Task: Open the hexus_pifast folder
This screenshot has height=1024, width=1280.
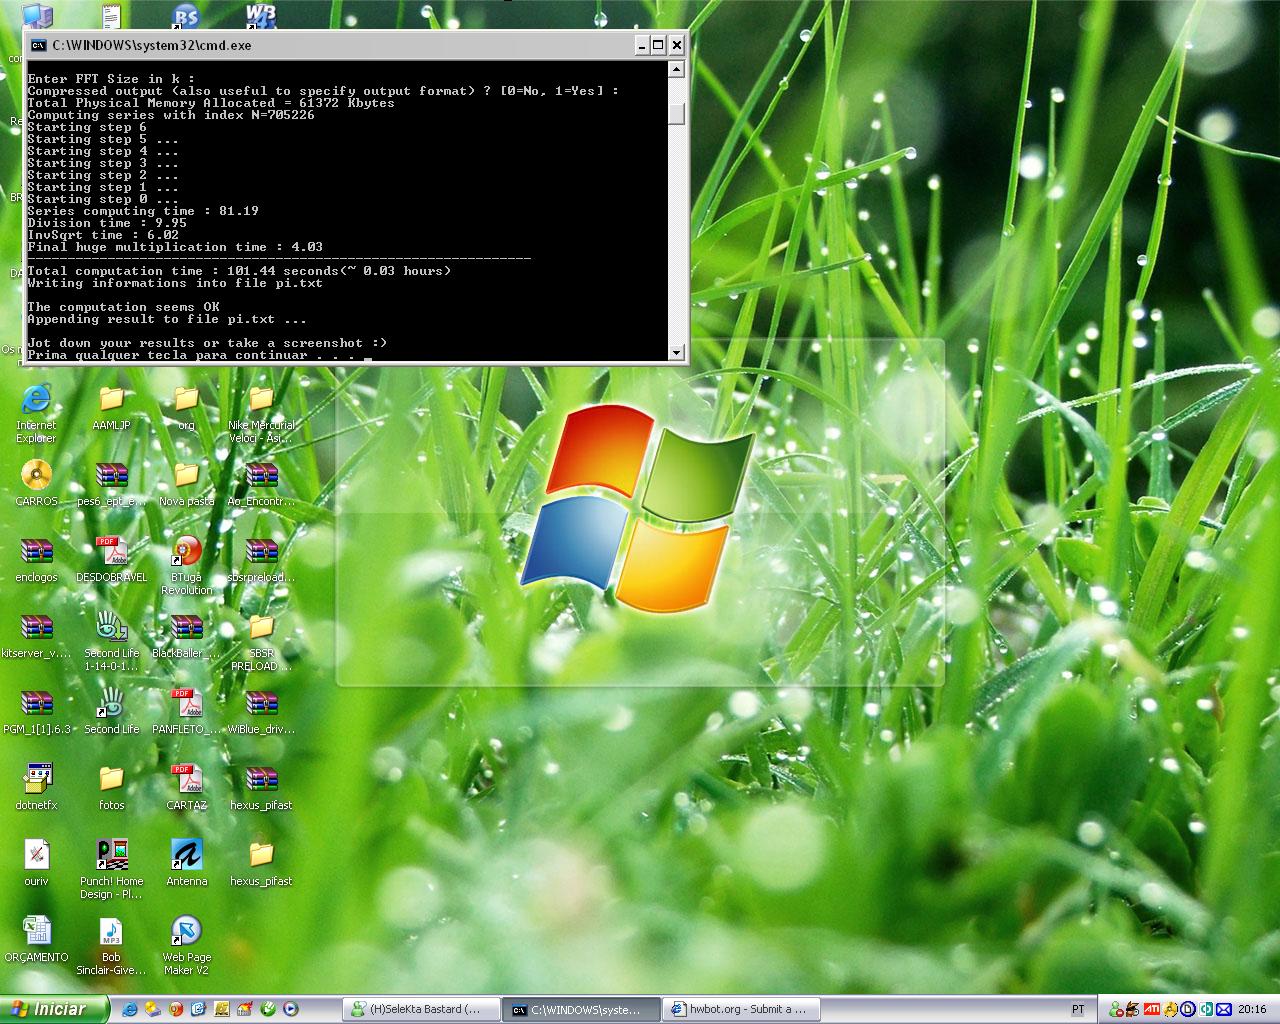Action: coord(261,855)
